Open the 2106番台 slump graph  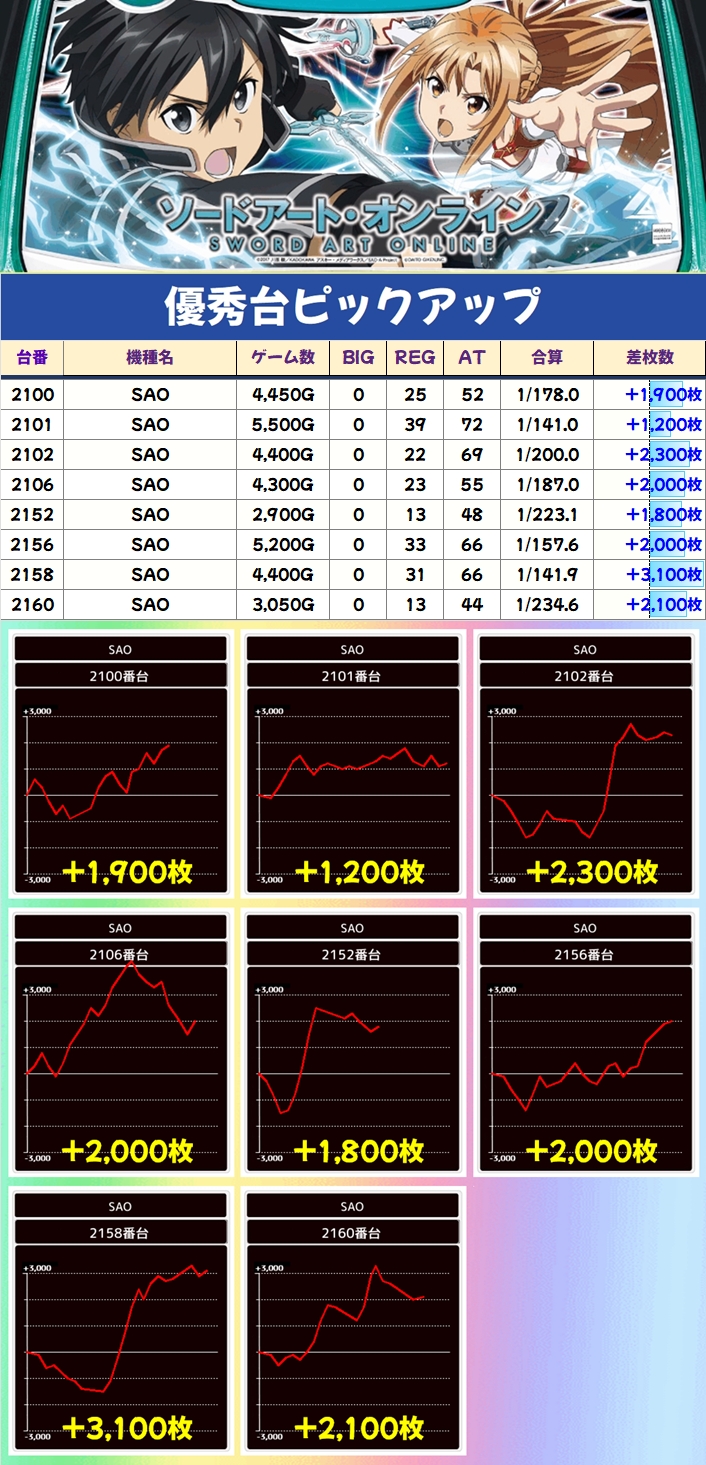tap(120, 1058)
